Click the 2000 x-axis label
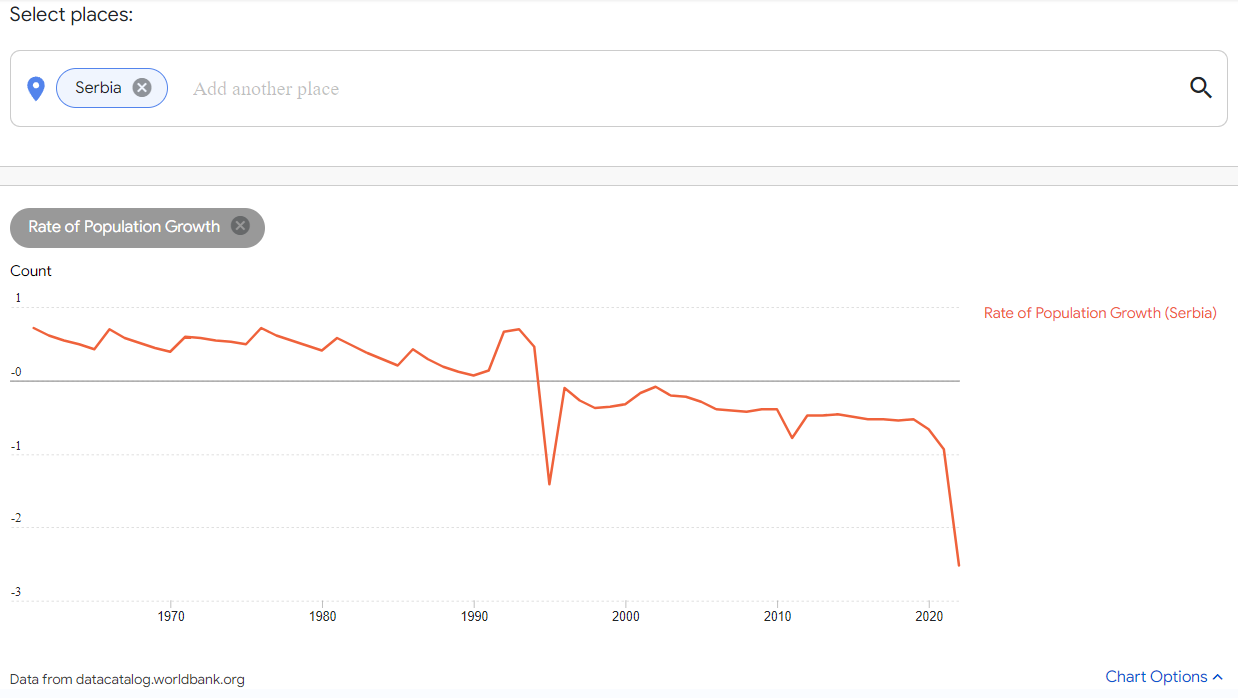The width and height of the screenshot is (1238, 698). (626, 616)
